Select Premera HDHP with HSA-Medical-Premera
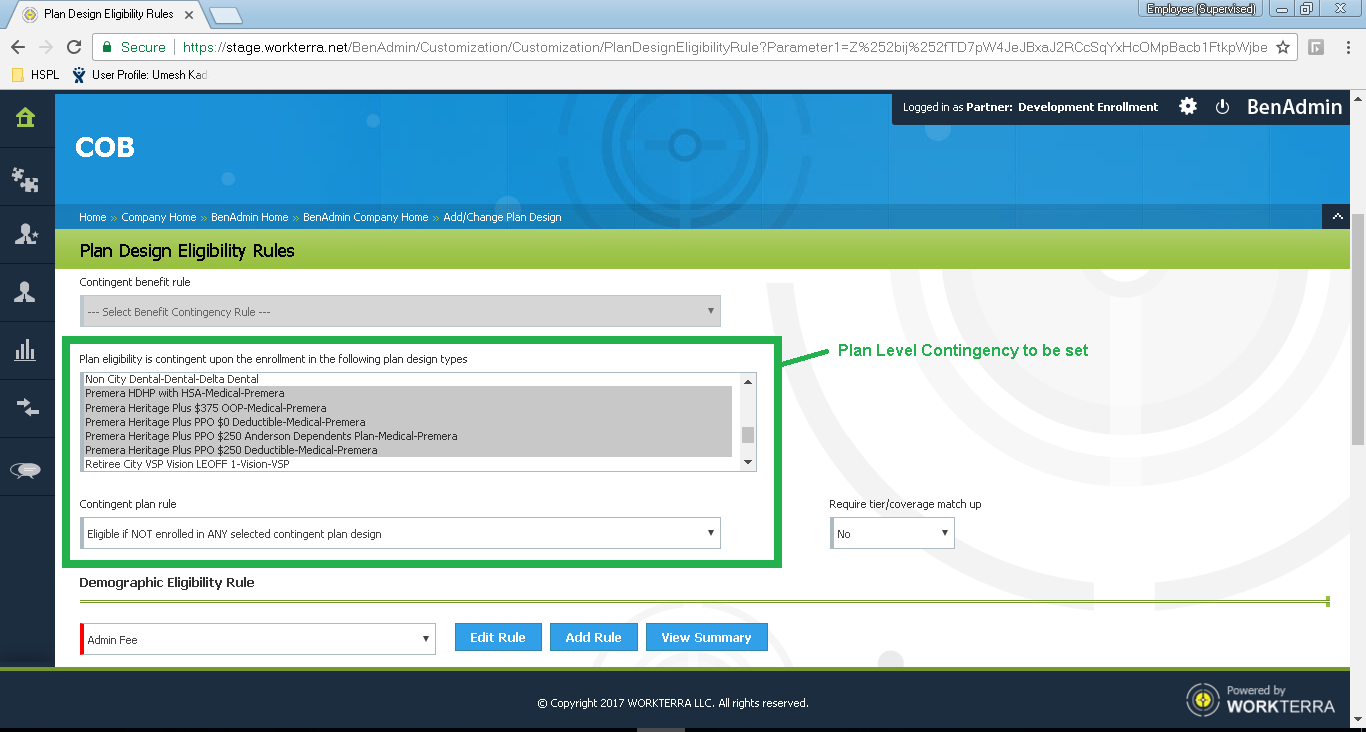 pyautogui.click(x=408, y=393)
